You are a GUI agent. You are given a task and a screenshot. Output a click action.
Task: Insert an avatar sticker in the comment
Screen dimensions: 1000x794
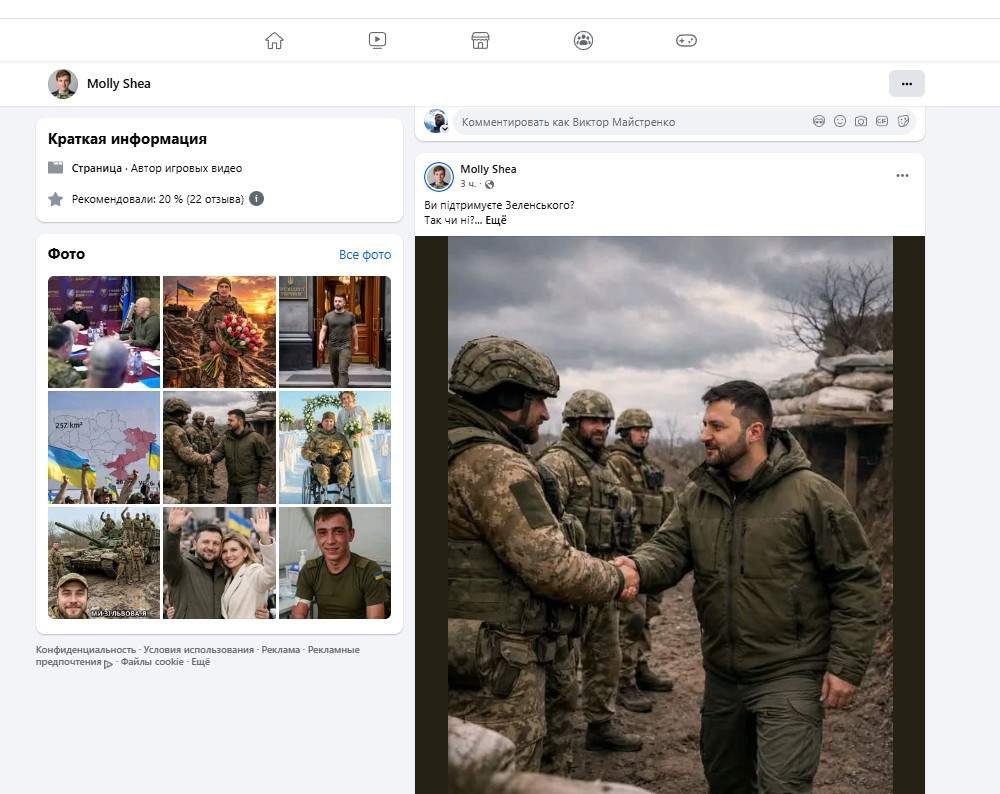(x=819, y=121)
